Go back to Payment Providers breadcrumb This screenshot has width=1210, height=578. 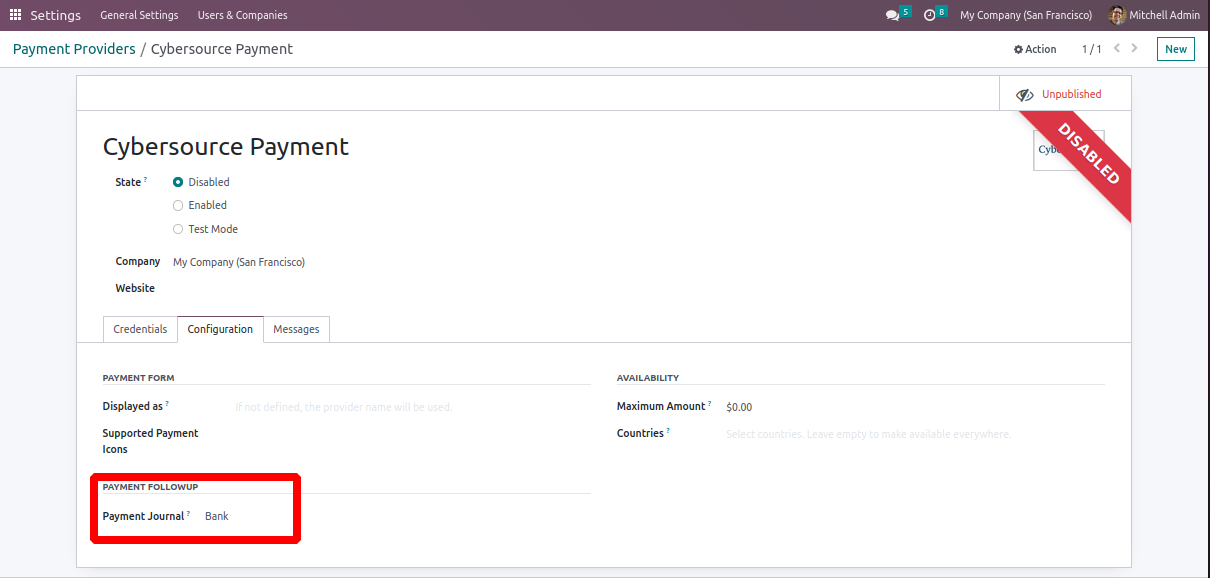click(74, 49)
